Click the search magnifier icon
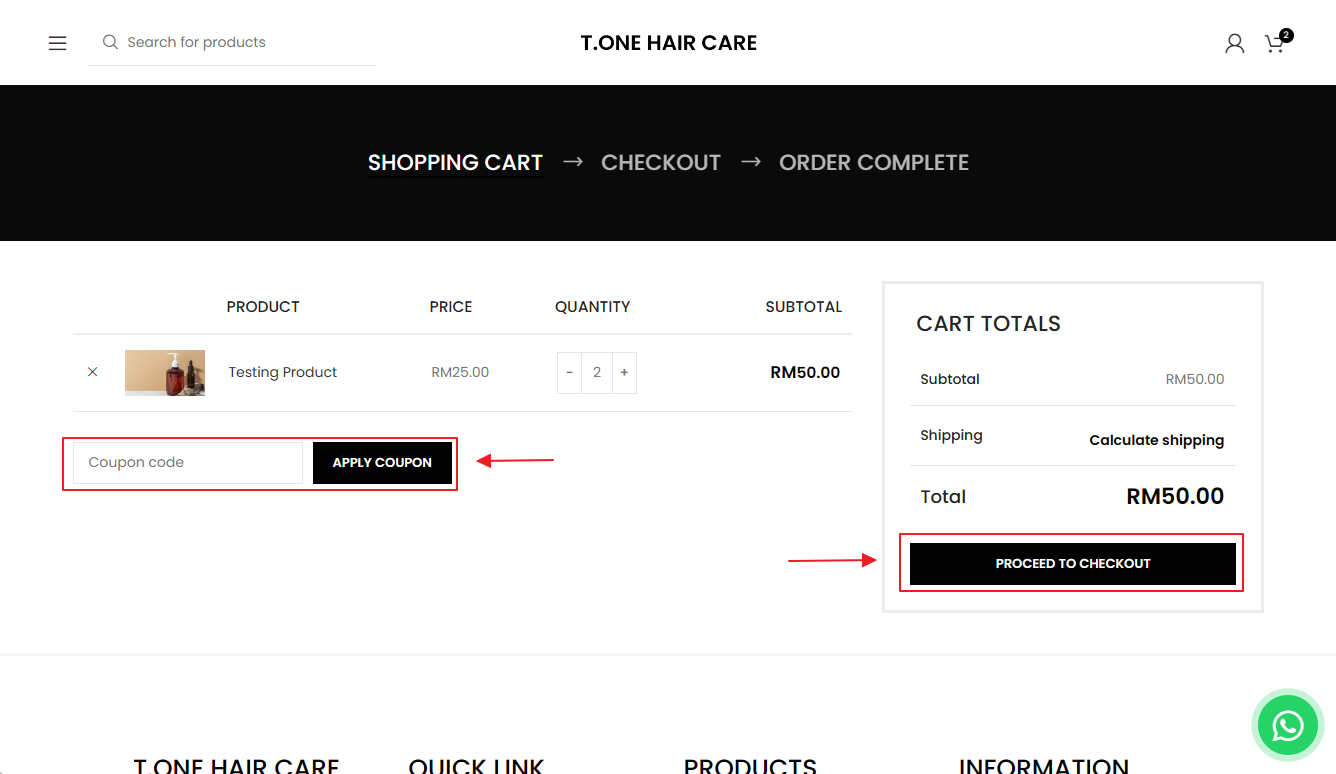The width and height of the screenshot is (1336, 774). (x=110, y=42)
